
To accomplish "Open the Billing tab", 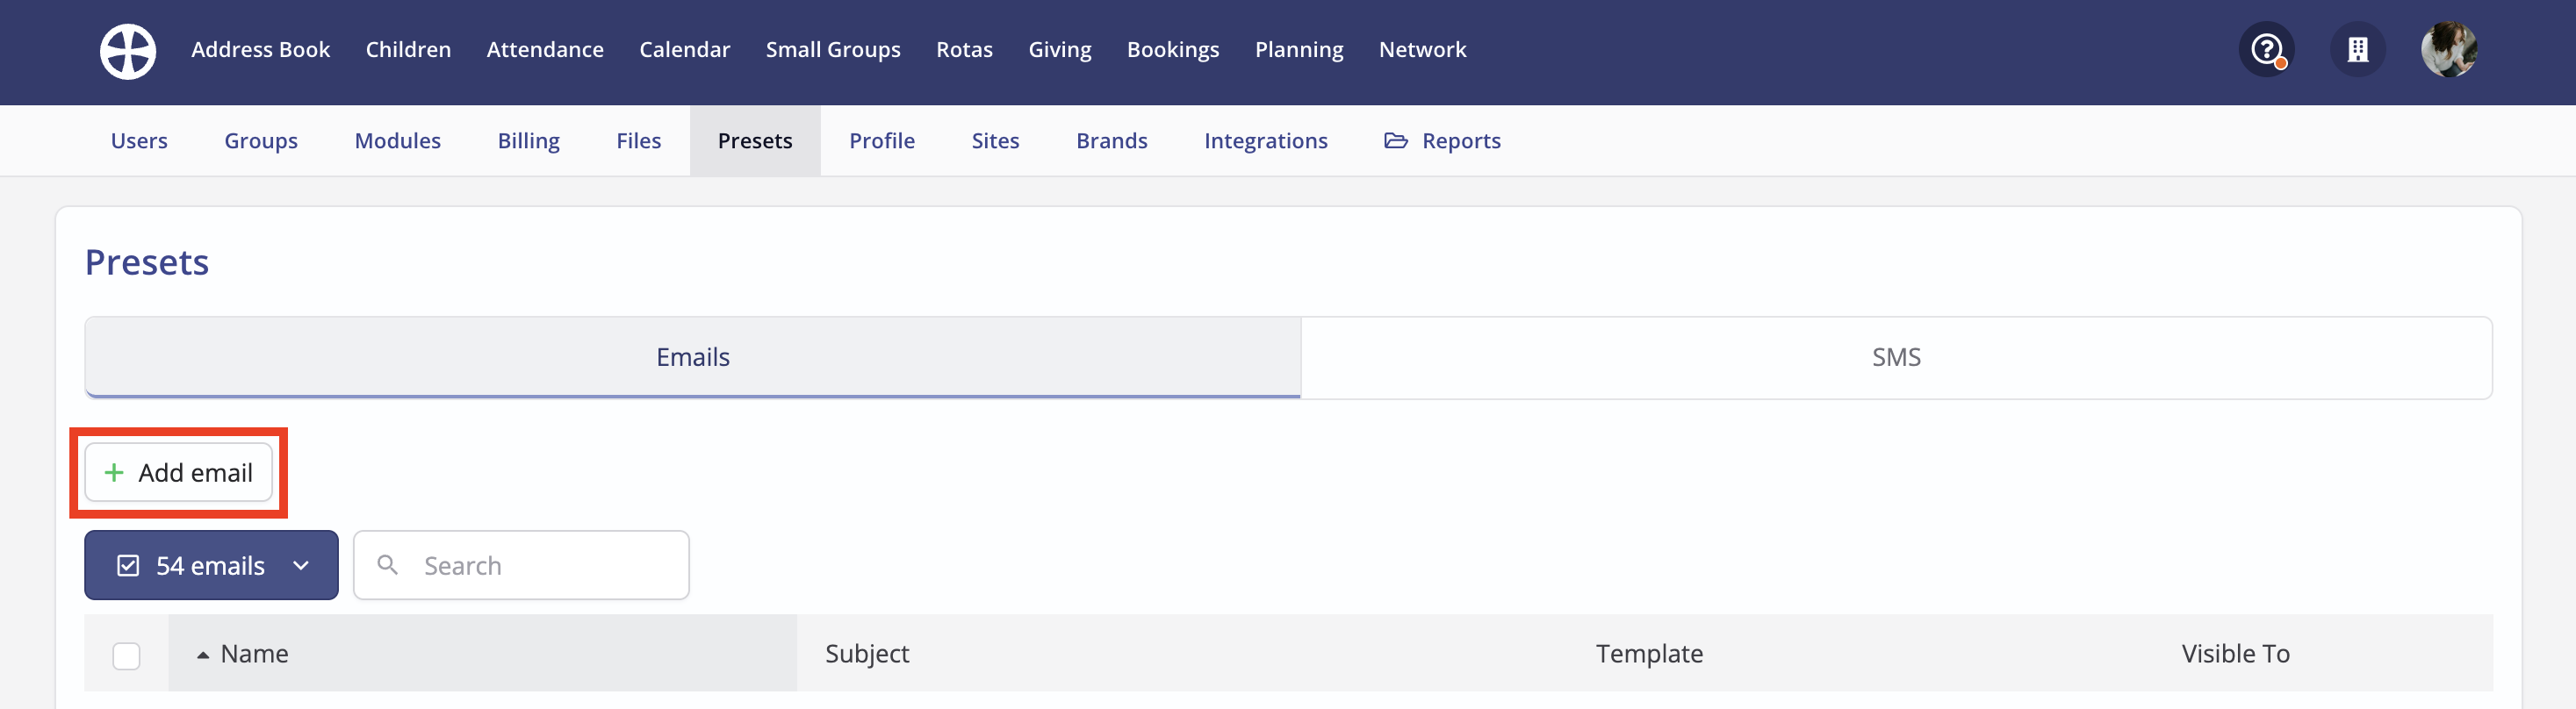I will click(529, 141).
